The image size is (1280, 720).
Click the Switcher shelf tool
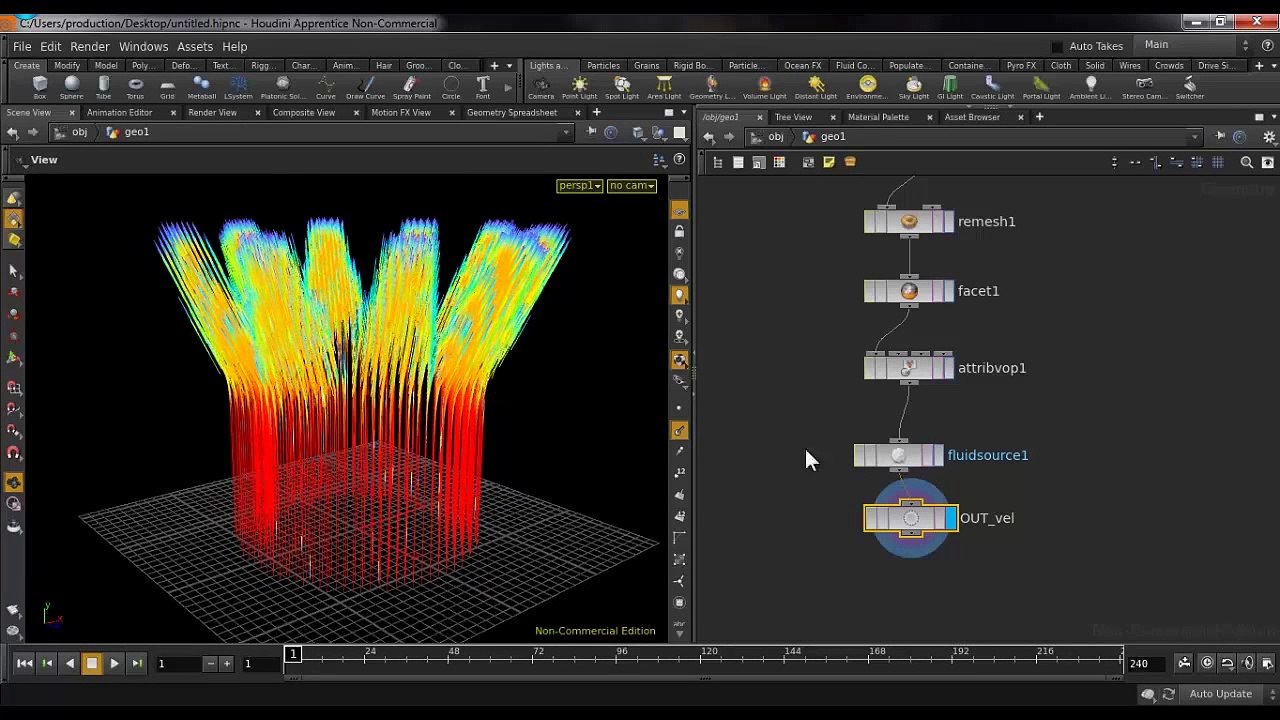point(1189,88)
